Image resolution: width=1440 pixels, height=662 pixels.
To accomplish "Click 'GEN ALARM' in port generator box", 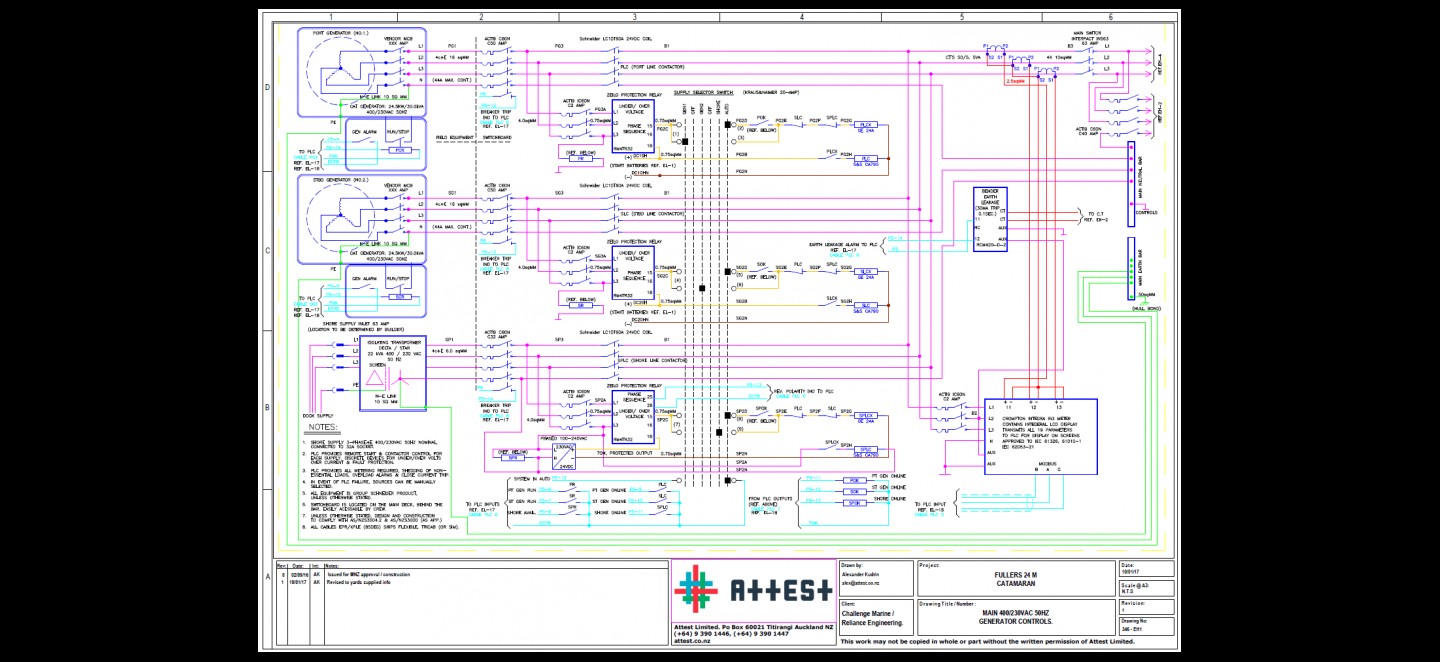I will [363, 131].
